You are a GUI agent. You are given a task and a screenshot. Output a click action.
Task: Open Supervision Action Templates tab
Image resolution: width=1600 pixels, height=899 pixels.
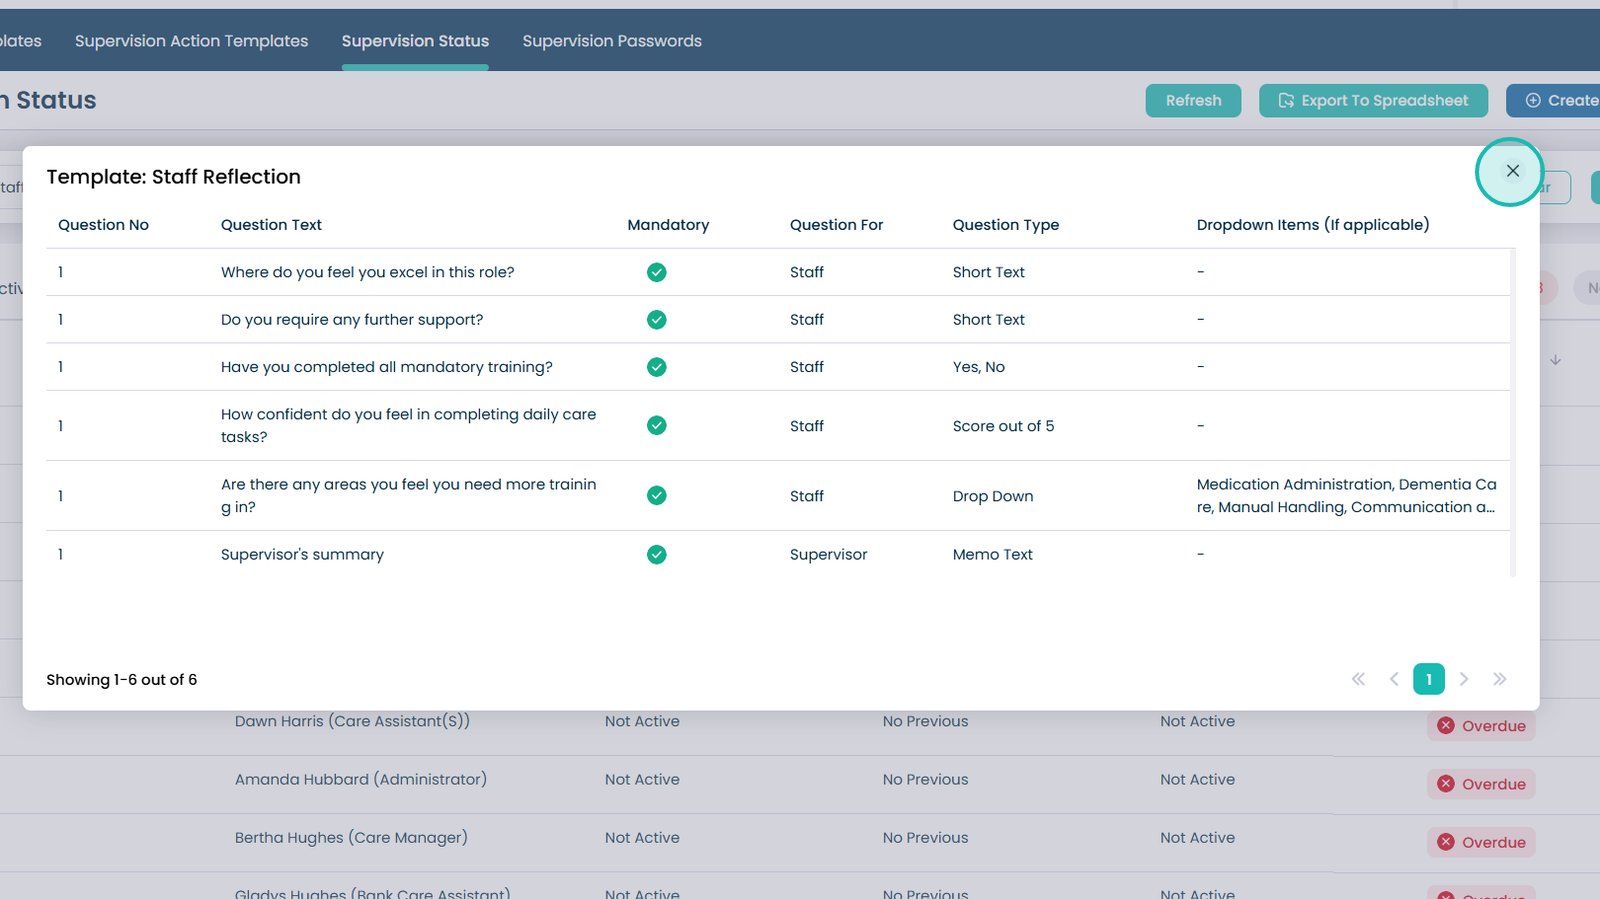[x=191, y=41]
